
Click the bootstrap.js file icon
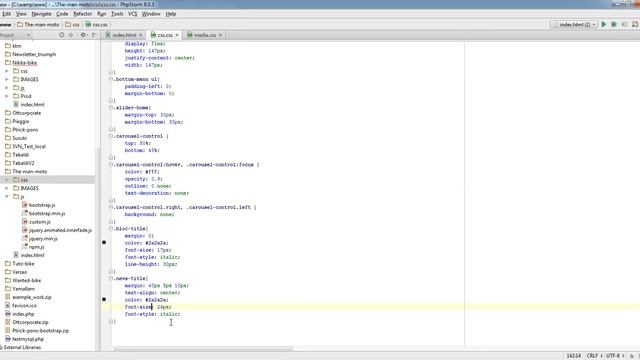(24, 205)
